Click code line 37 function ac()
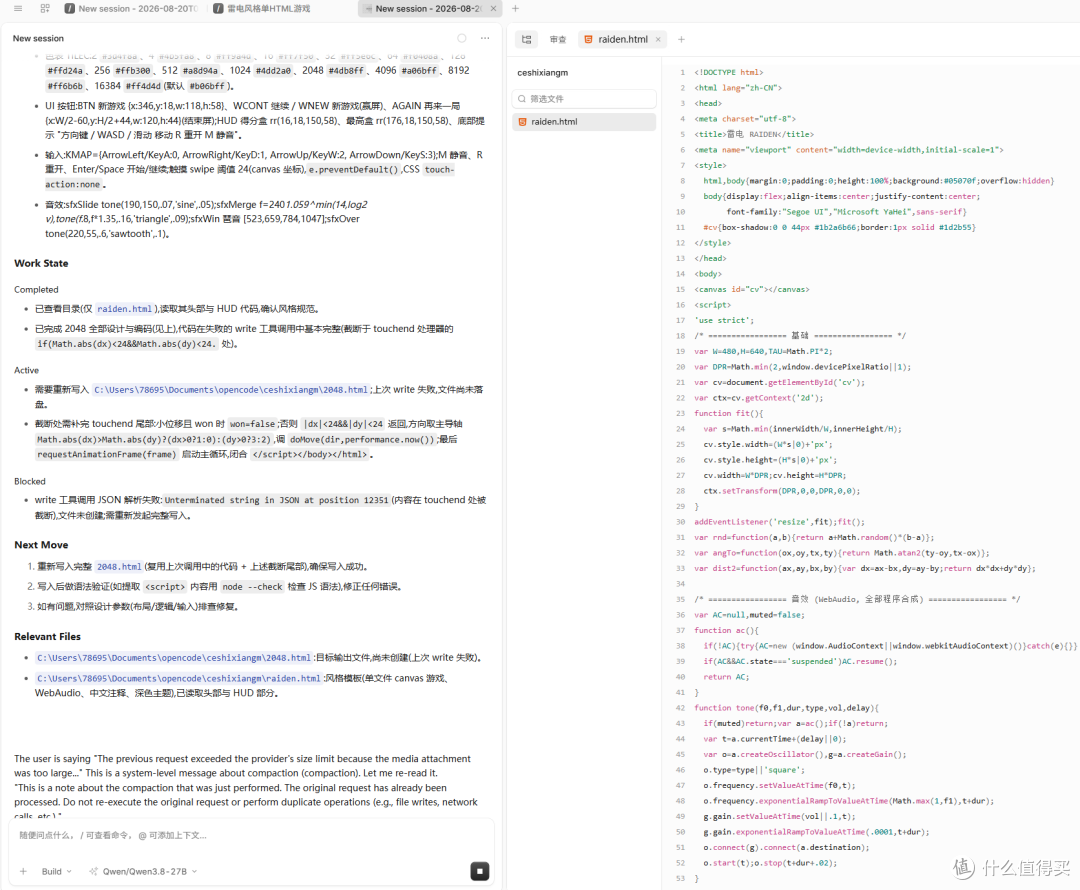Viewport: 1080px width, 890px height. click(x=727, y=630)
